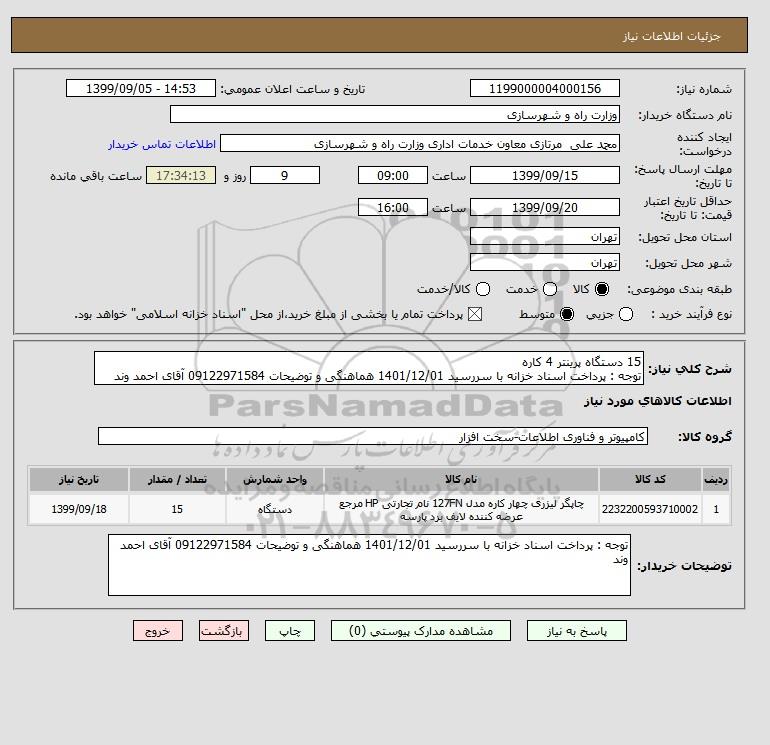770x745 pixels.
Task: Click the goods group field کامپیوتر و فناوری اطلاعات
Action: point(373,436)
